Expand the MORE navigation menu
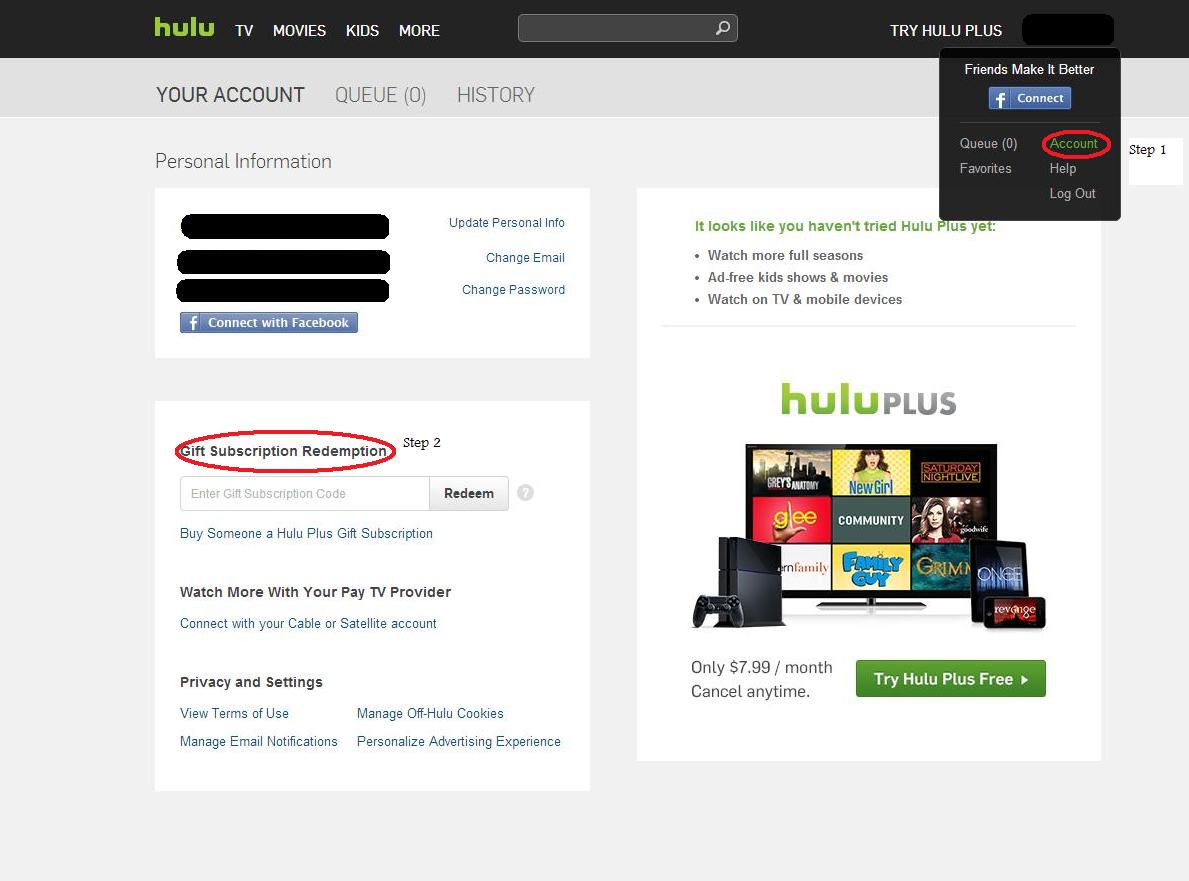 [x=419, y=31]
